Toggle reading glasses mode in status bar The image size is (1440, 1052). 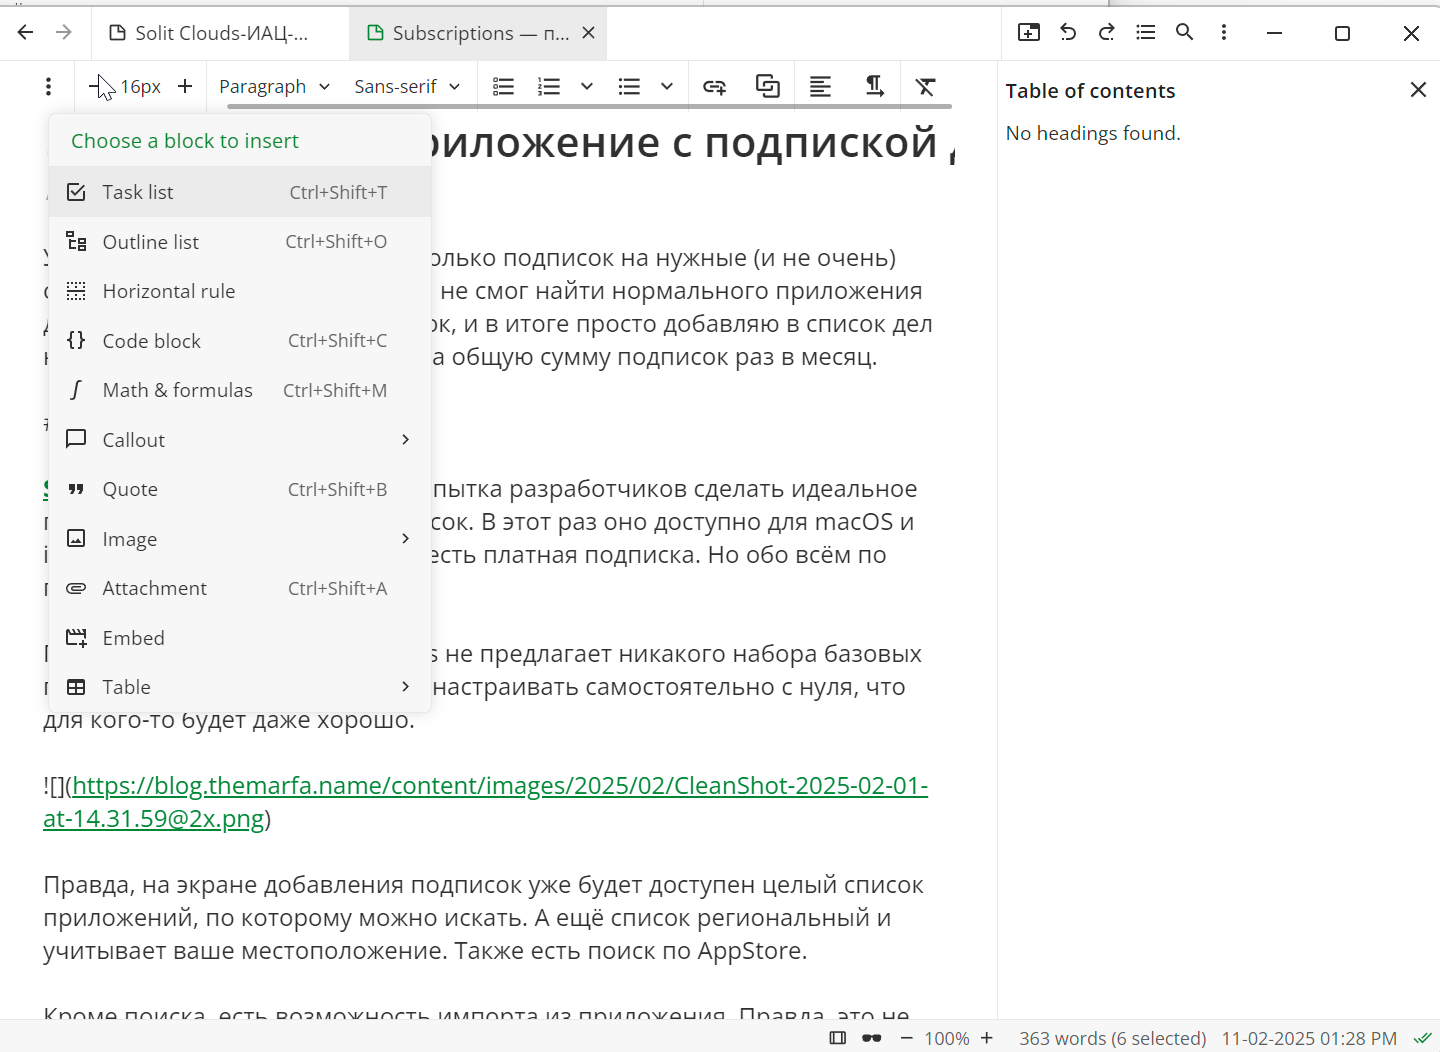coord(872,1038)
